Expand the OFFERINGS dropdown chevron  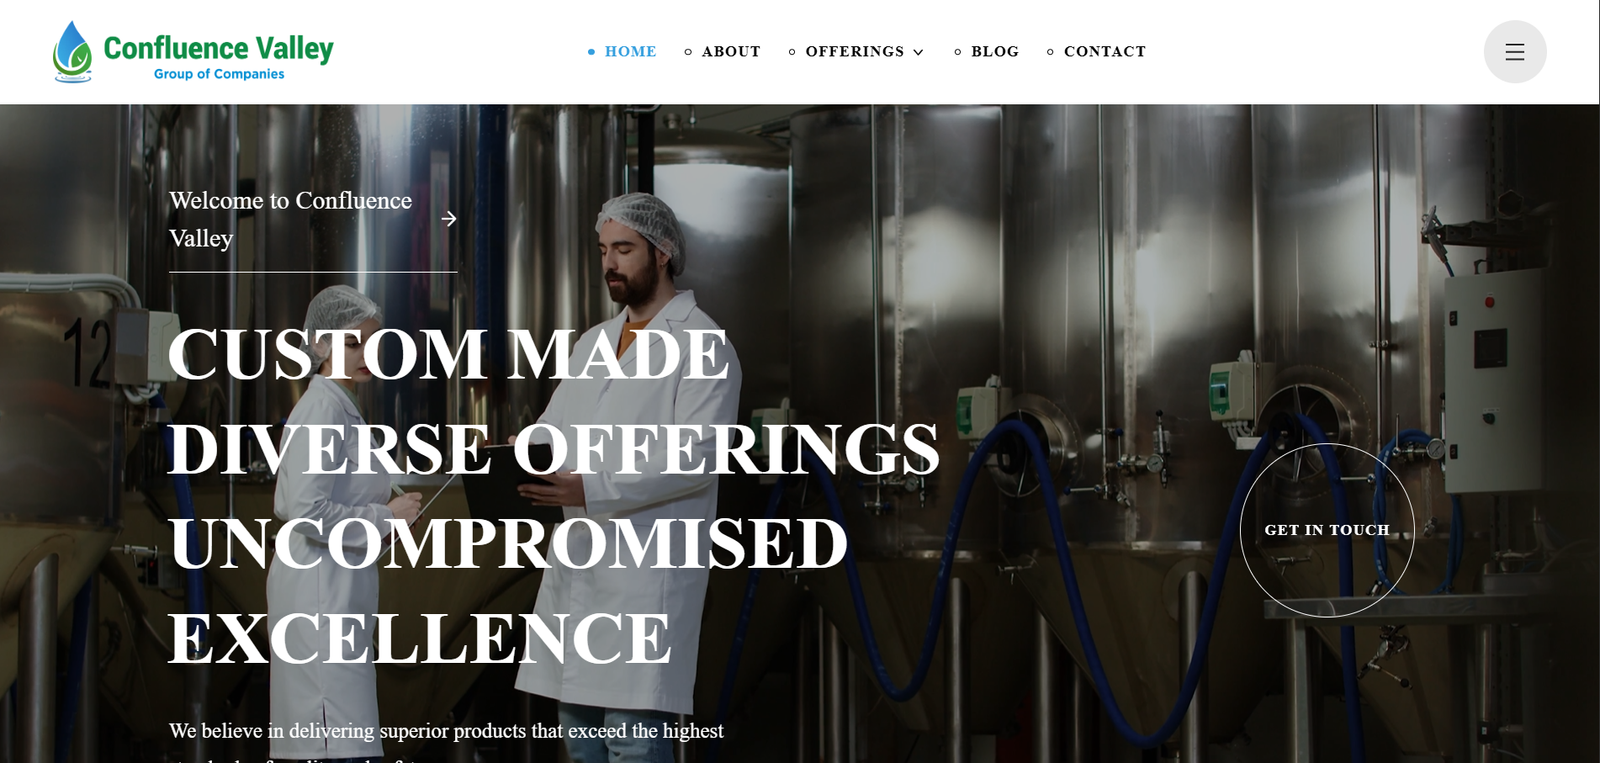(918, 52)
